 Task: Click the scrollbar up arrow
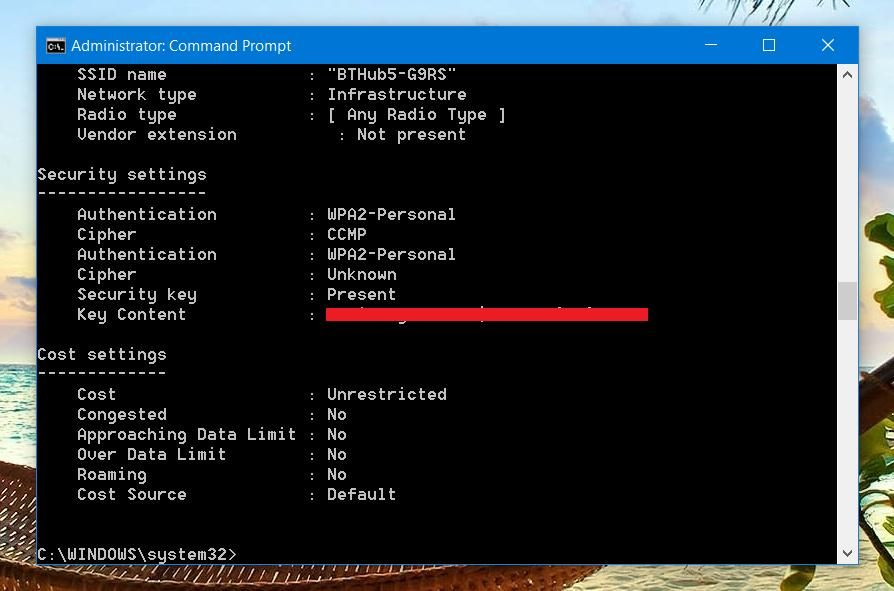(x=847, y=75)
